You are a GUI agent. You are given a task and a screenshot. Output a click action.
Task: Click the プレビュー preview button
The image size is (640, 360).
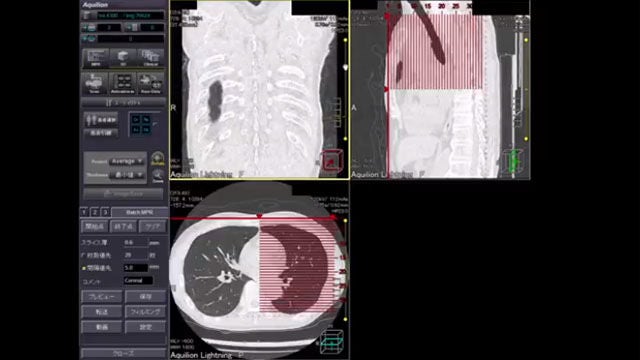(102, 297)
